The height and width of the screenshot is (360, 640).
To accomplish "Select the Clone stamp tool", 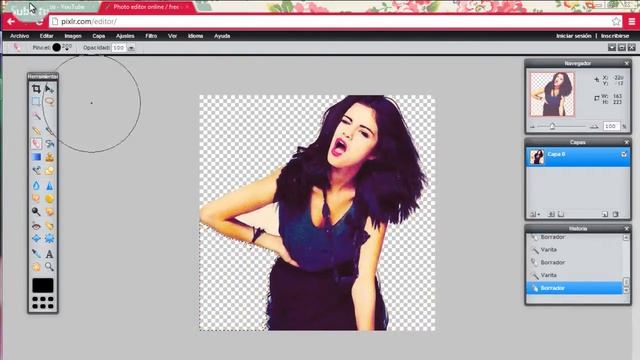I will (49, 157).
